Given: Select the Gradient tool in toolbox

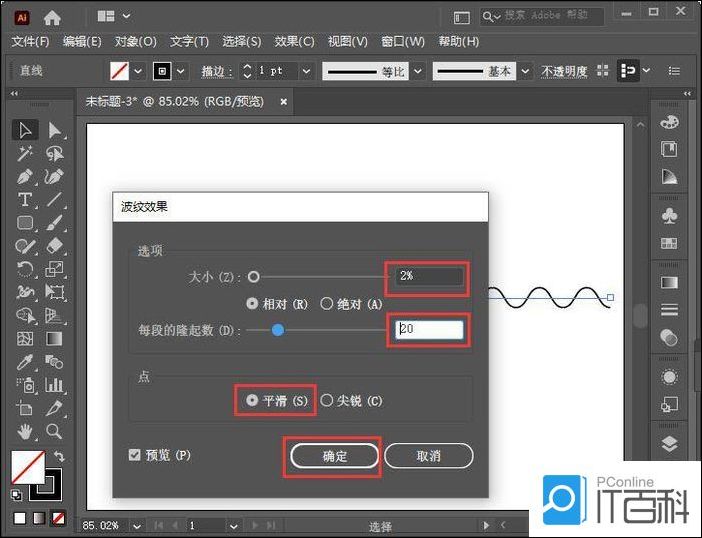Looking at the screenshot, I should 54,339.
